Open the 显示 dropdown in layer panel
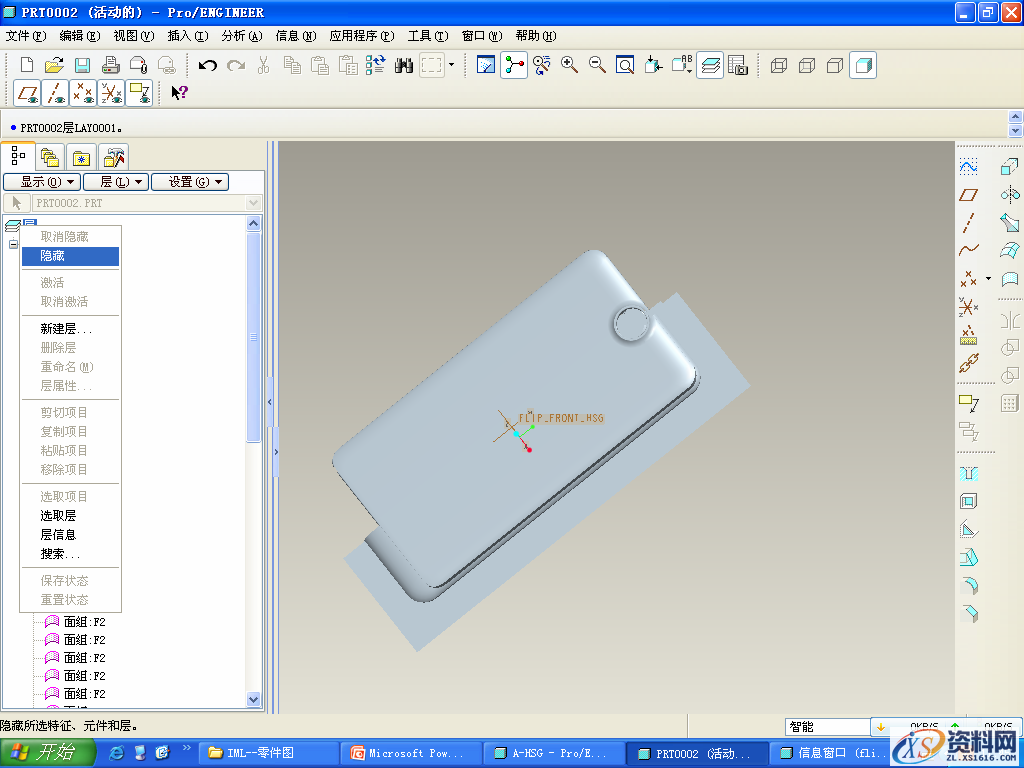Viewport: 1024px width, 768px height. click(42, 182)
